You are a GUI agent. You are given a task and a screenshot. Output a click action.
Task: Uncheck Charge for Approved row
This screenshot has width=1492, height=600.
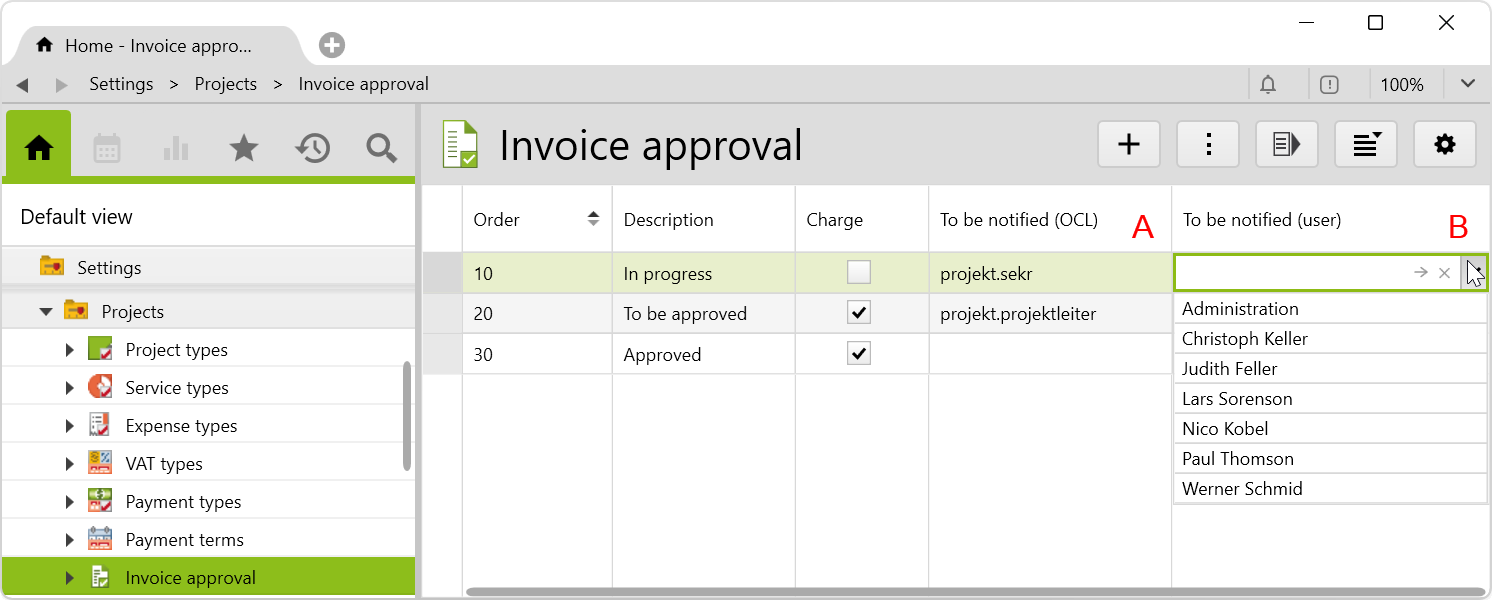[x=858, y=353]
